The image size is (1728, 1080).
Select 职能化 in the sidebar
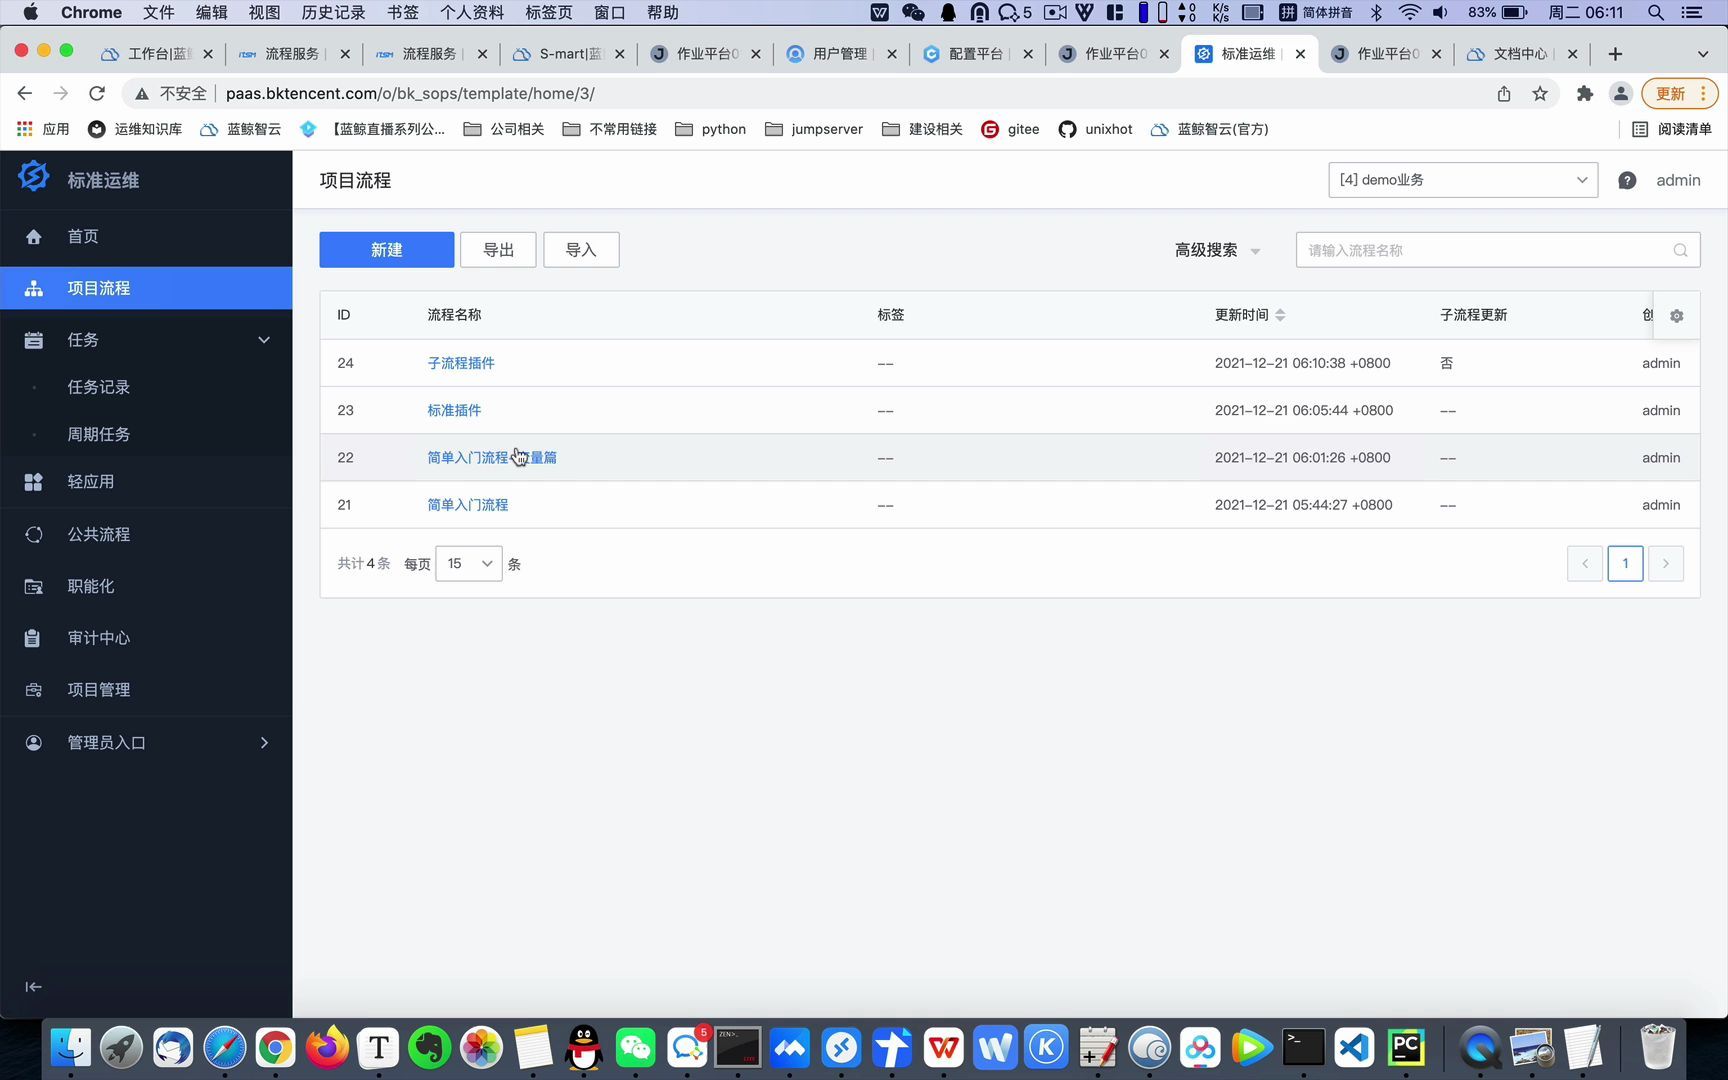(x=91, y=586)
